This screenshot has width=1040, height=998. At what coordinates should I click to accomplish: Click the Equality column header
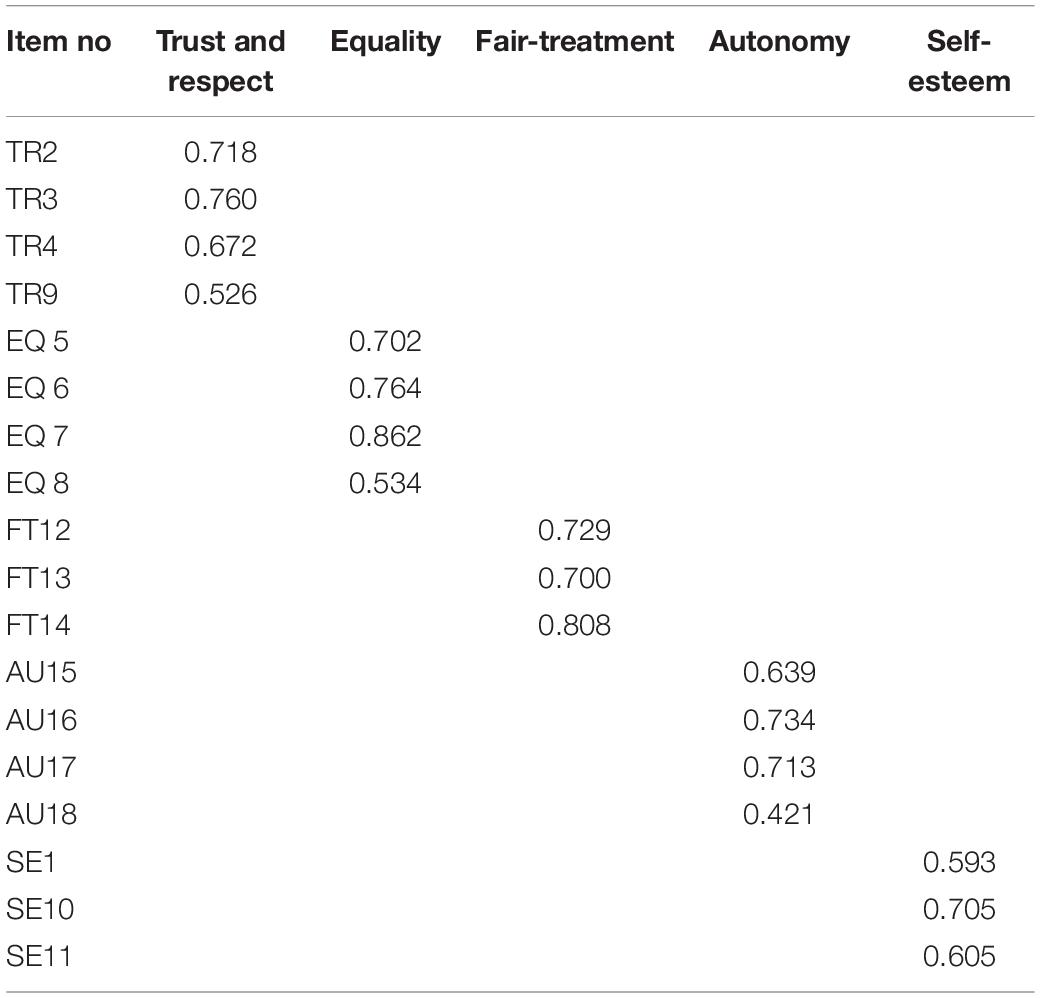click(385, 42)
